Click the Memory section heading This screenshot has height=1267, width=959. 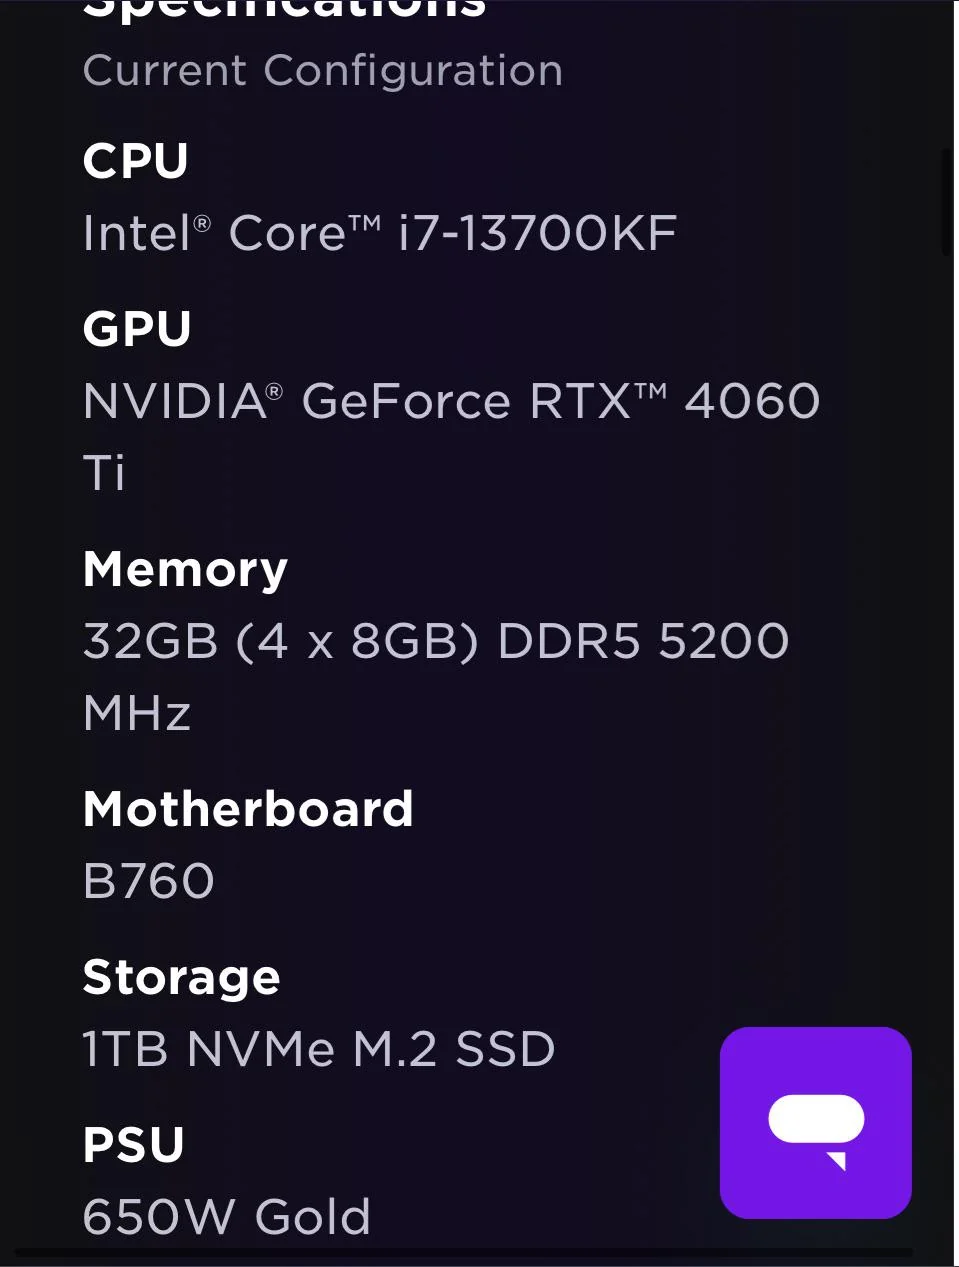pyautogui.click(x=184, y=569)
